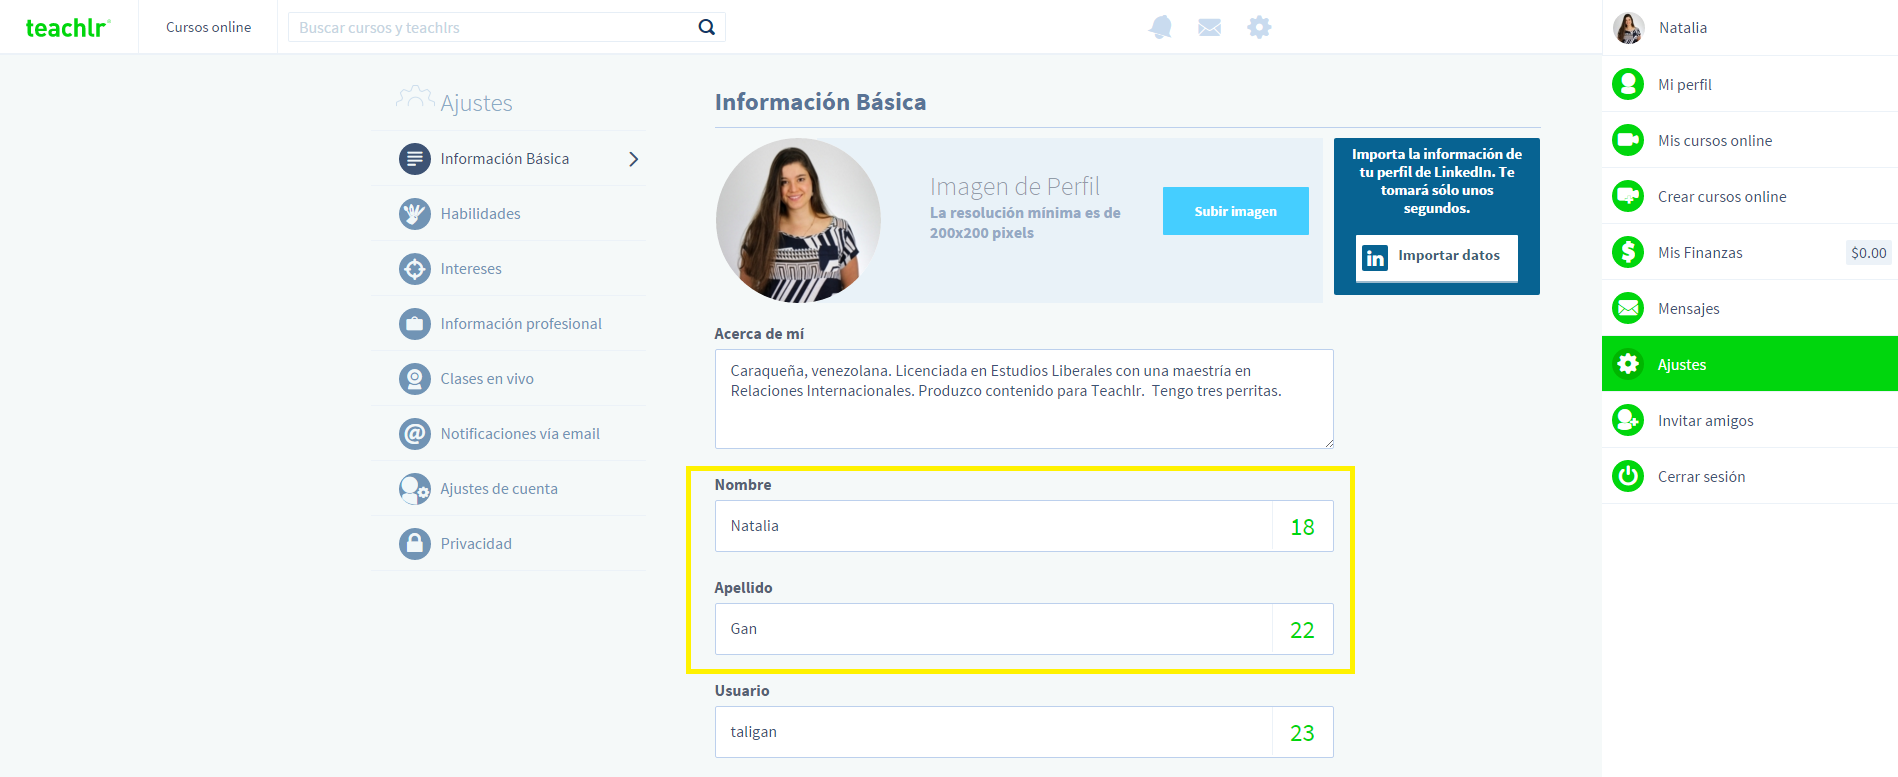Click the Notificaciones vía email @ icon

[415, 434]
